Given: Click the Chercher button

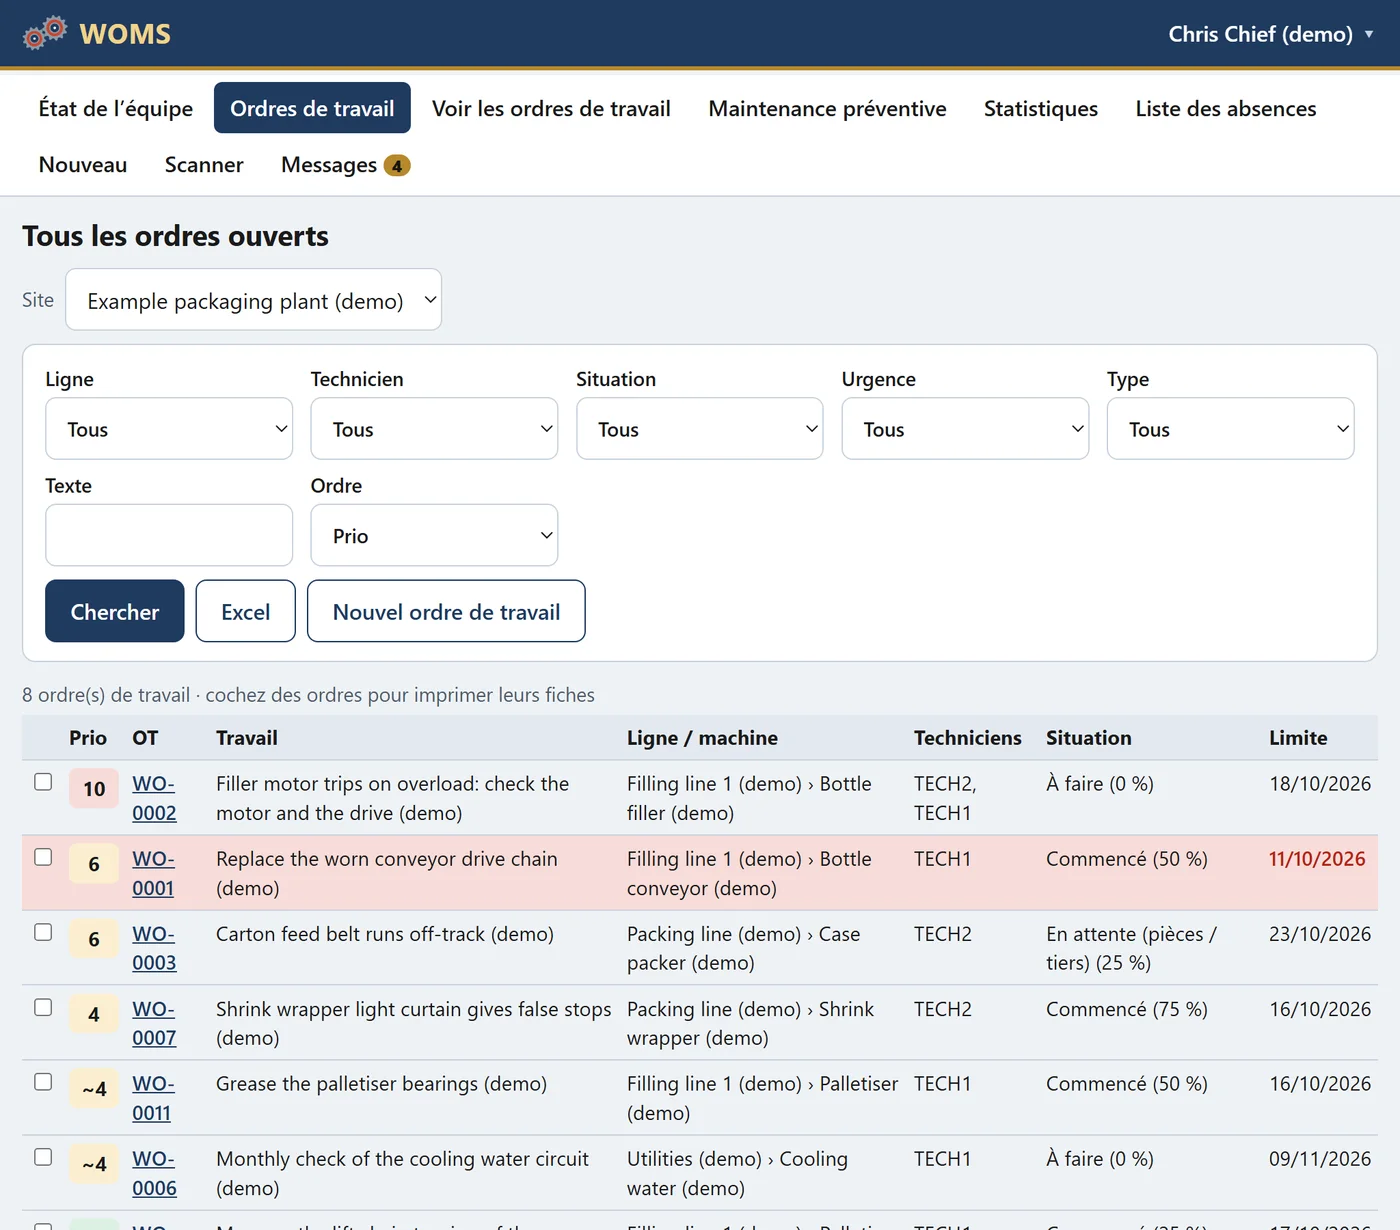Looking at the screenshot, I should pyautogui.click(x=115, y=611).
